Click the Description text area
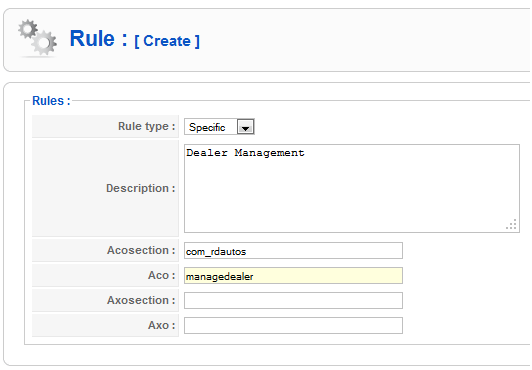 [352, 189]
